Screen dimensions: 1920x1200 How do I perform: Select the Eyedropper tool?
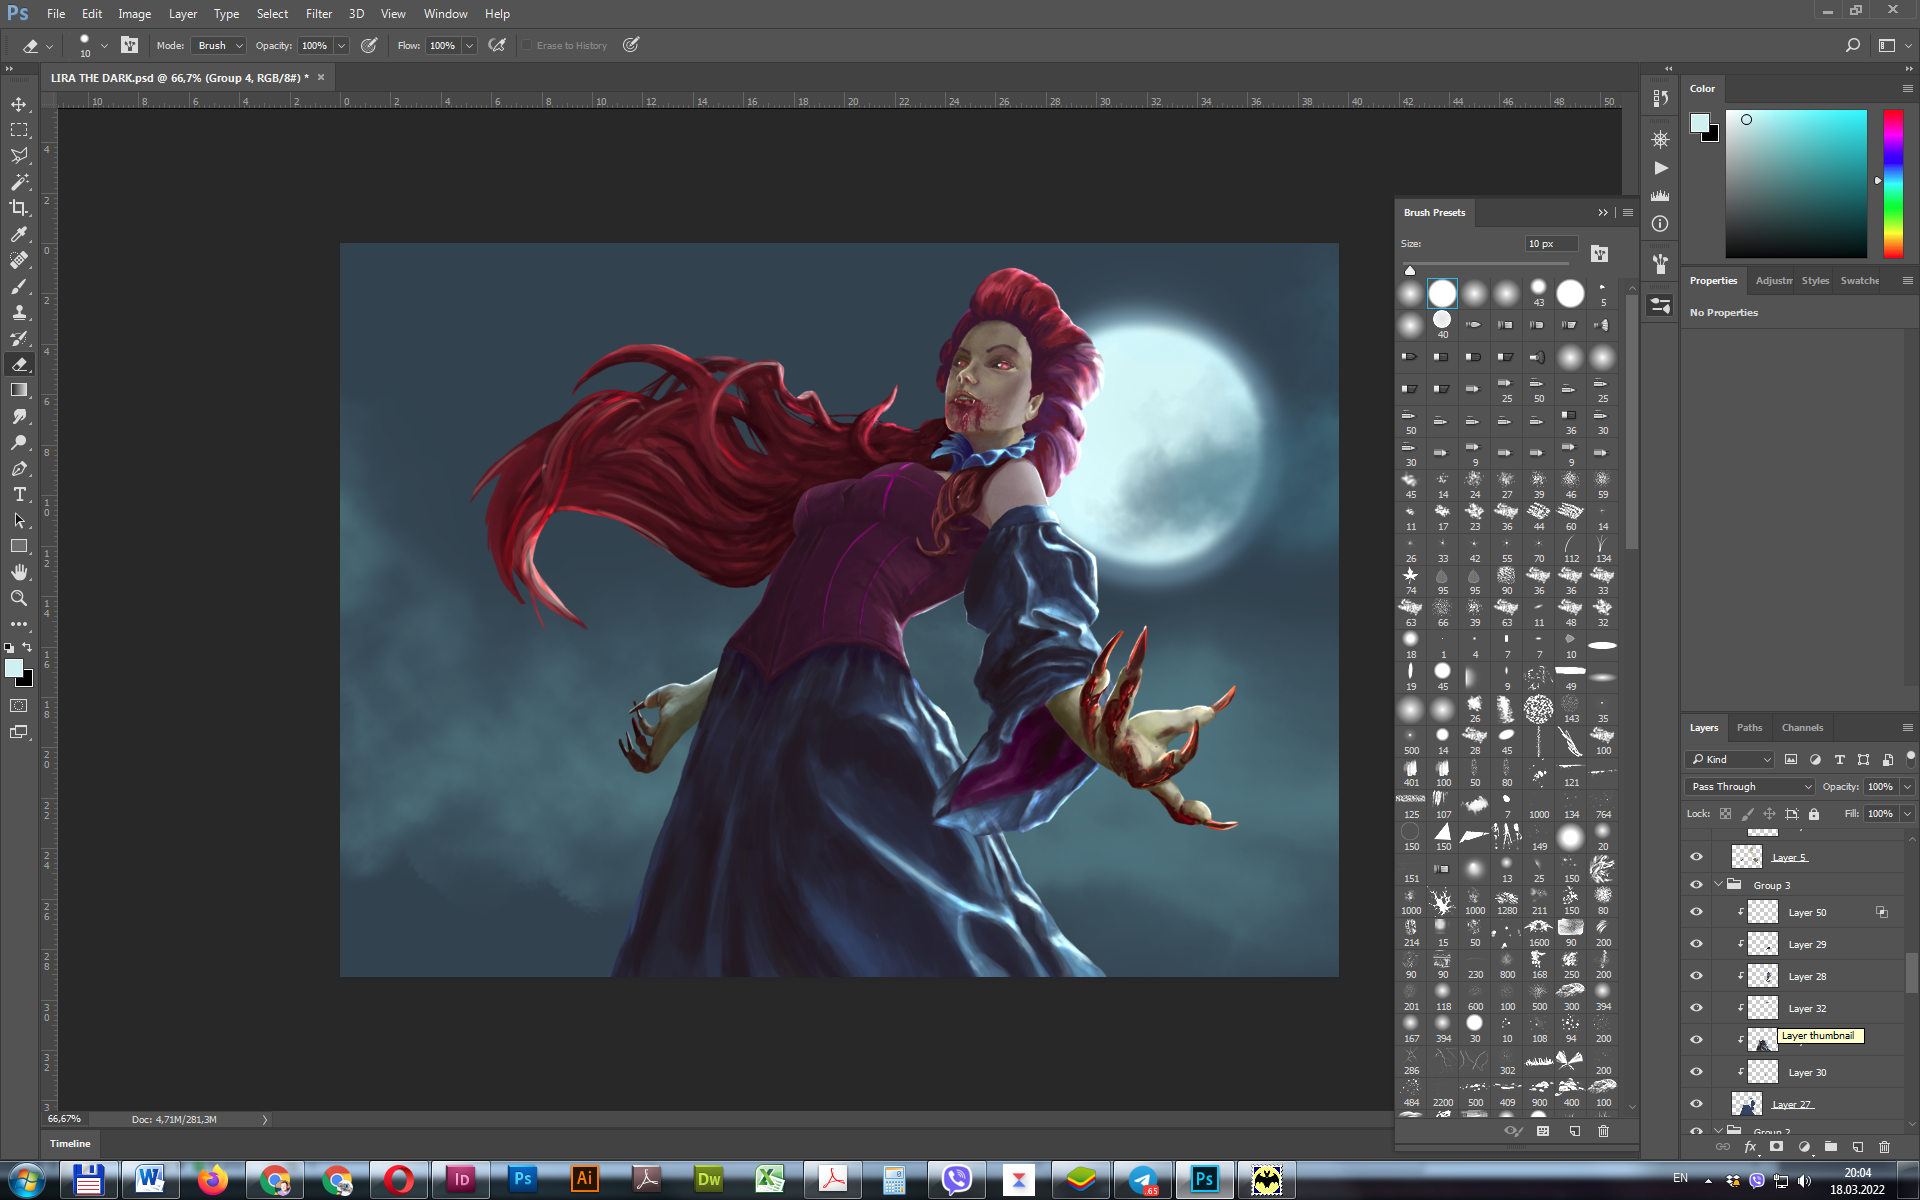point(19,234)
